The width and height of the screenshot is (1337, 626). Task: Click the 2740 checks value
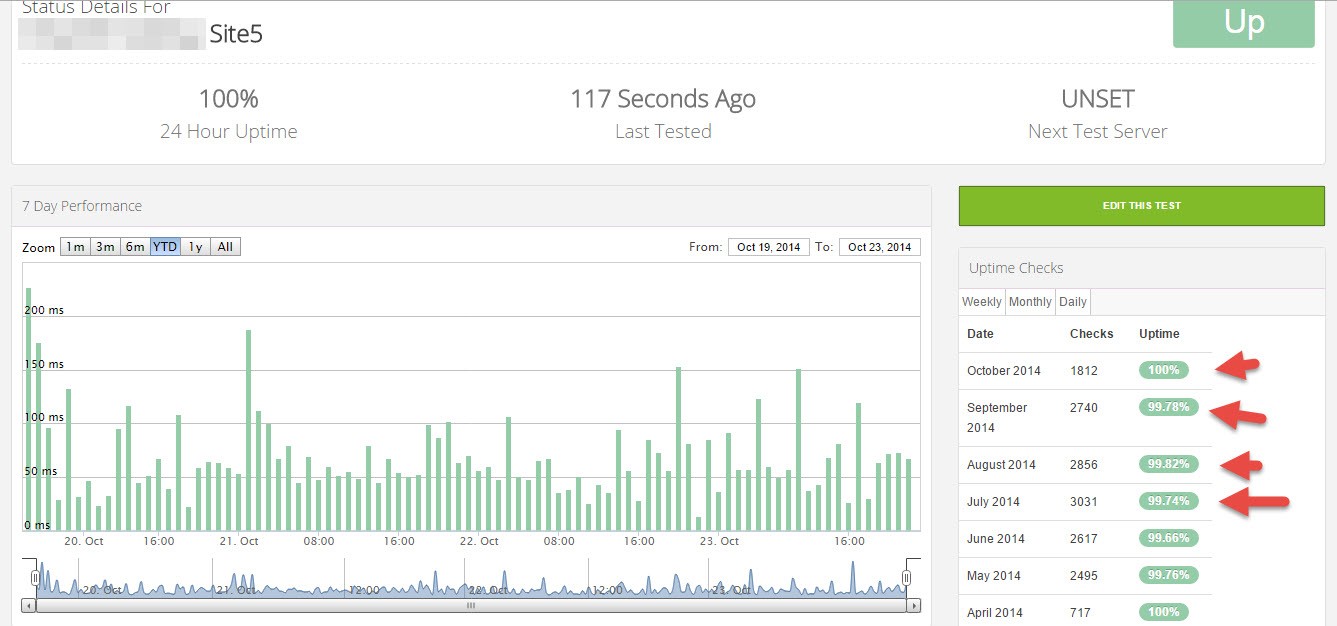pos(1084,408)
